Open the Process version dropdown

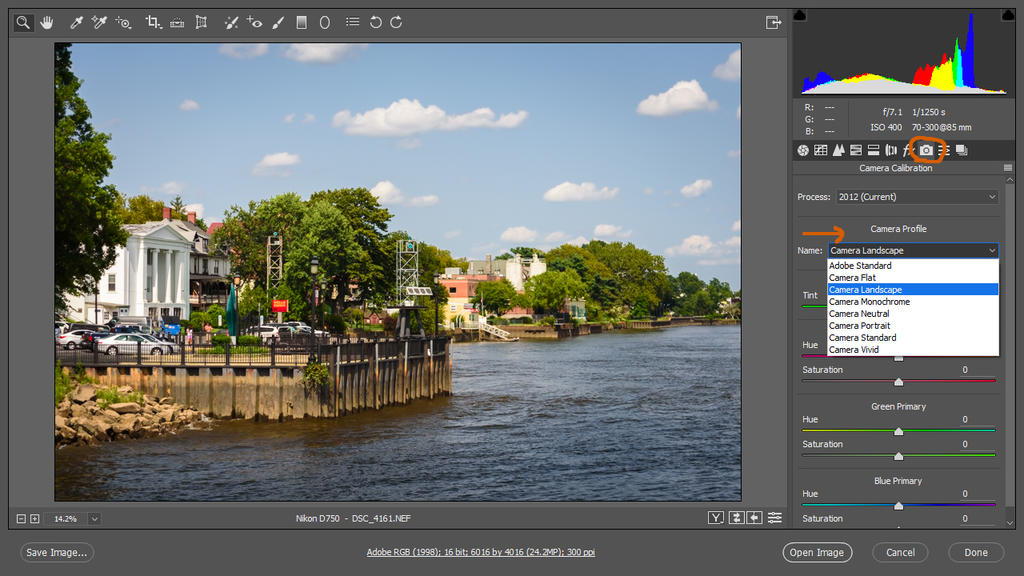(x=917, y=197)
